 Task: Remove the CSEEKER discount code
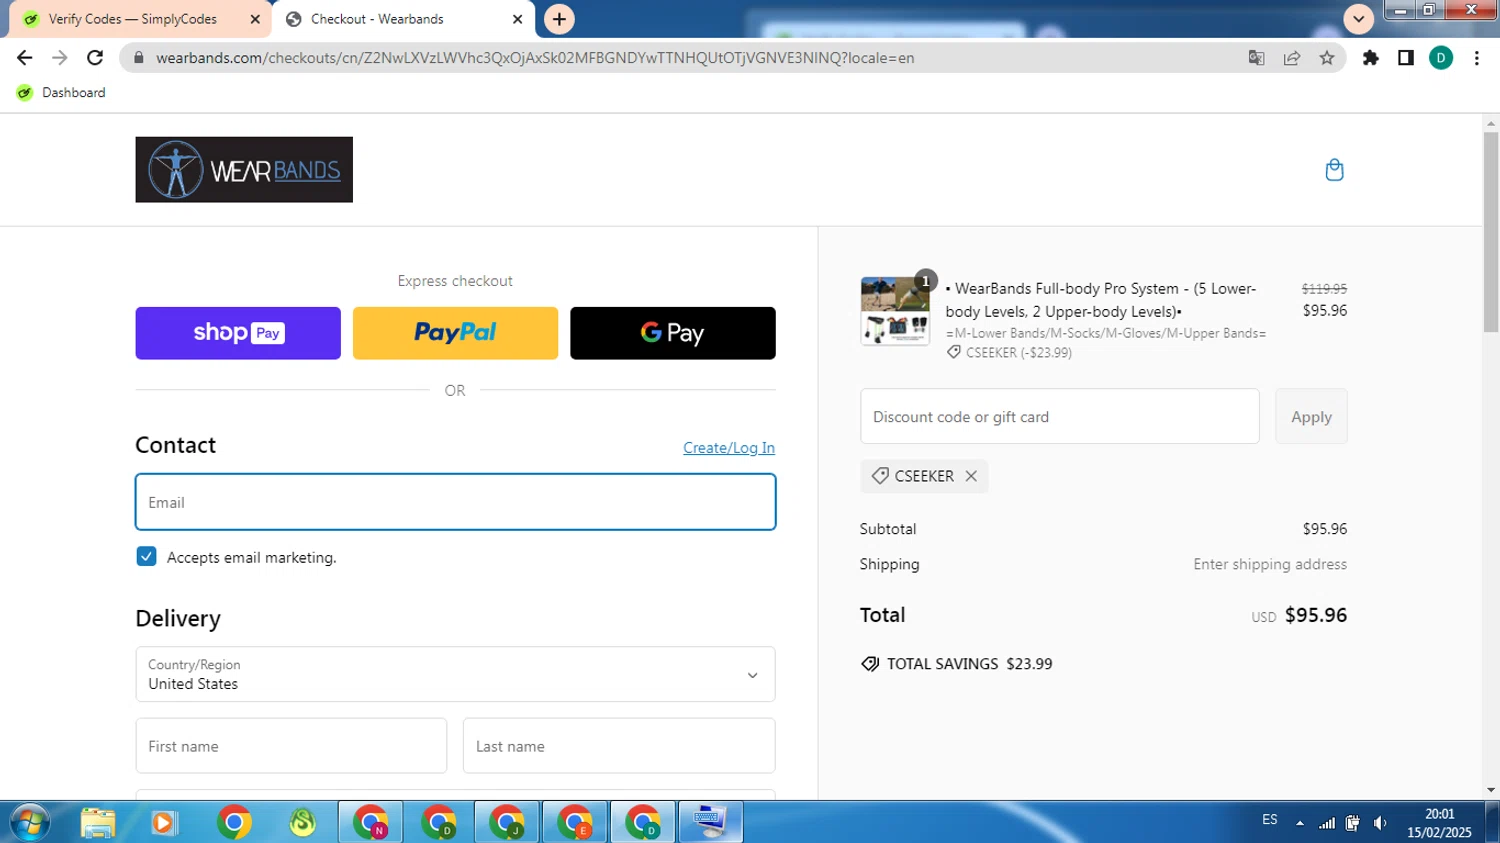[971, 476]
